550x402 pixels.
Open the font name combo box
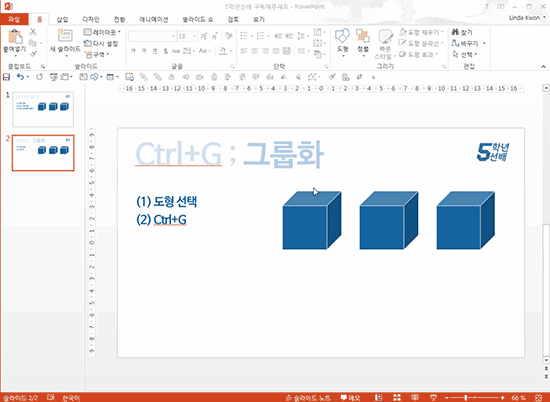point(152,36)
